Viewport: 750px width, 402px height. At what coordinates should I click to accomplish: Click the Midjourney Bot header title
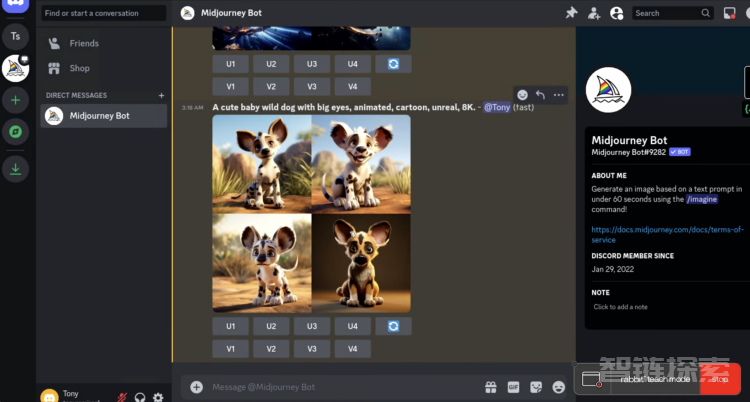[232, 13]
